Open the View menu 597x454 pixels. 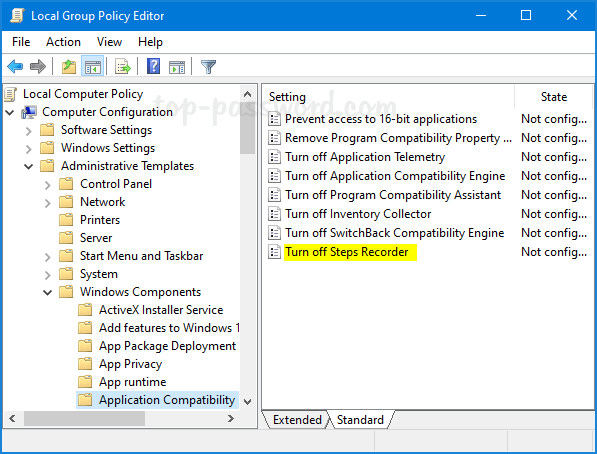(109, 42)
